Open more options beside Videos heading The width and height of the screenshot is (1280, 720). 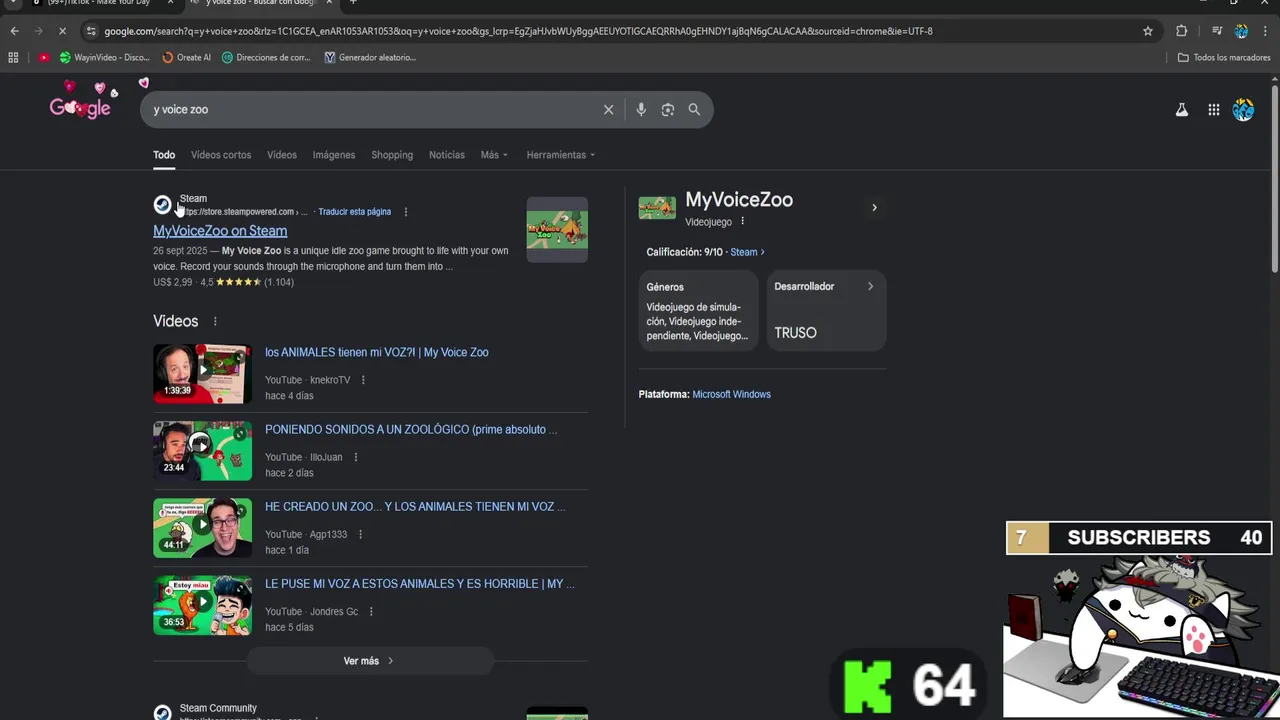click(x=214, y=321)
